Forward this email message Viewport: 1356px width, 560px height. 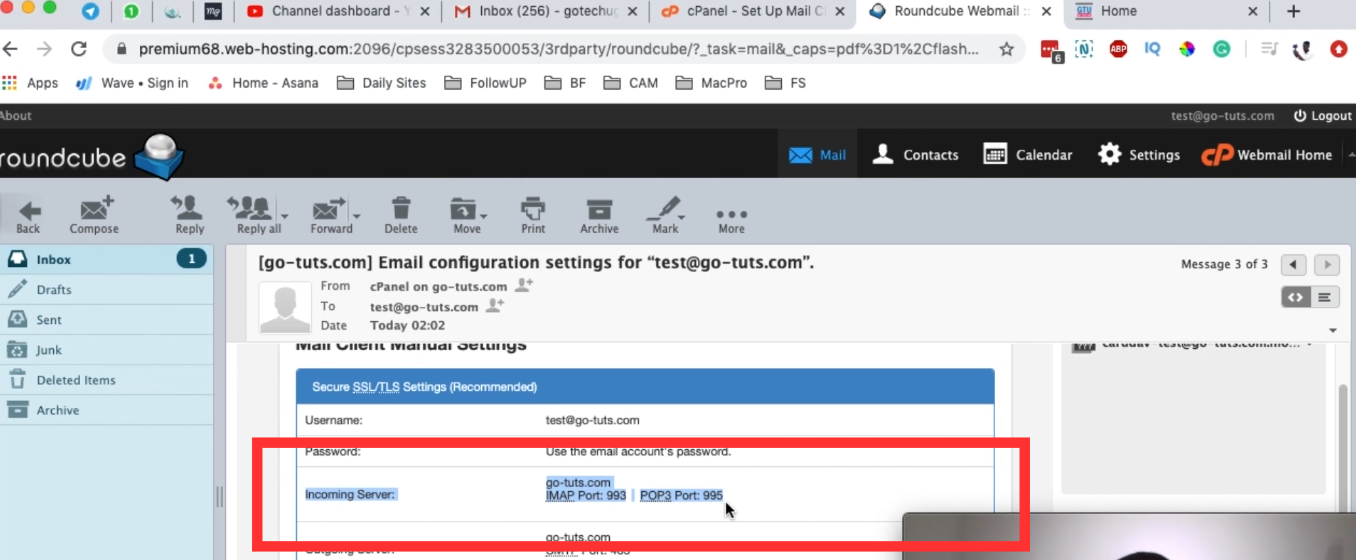(x=330, y=214)
